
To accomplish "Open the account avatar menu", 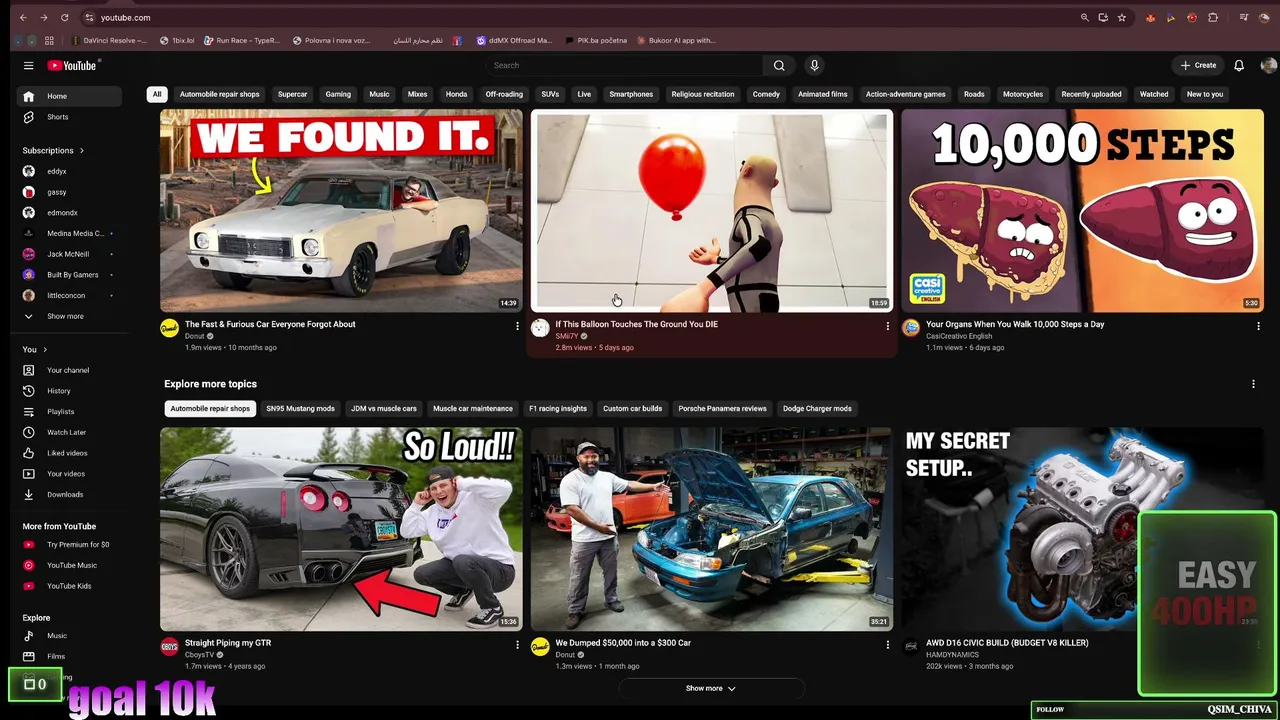I will [x=1268, y=66].
